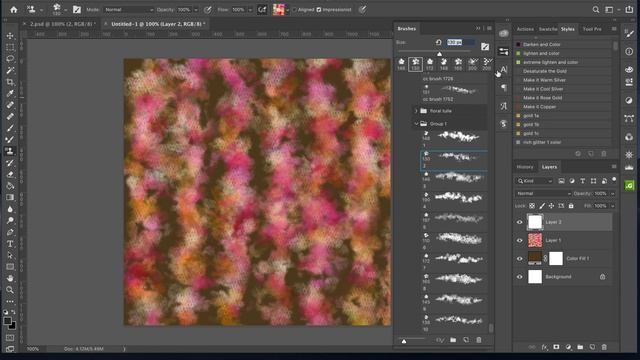Click the brush size input field
This screenshot has width=640, height=360.
click(x=460, y=42)
